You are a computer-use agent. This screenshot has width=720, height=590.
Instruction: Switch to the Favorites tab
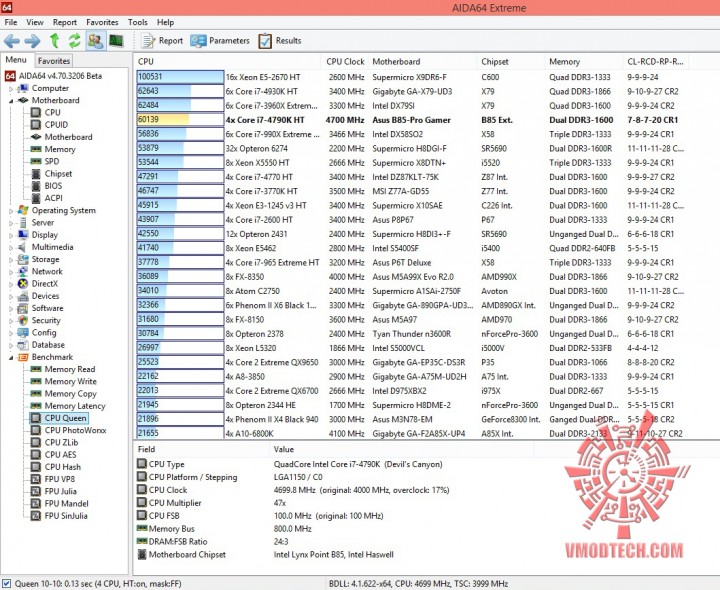coord(54,61)
